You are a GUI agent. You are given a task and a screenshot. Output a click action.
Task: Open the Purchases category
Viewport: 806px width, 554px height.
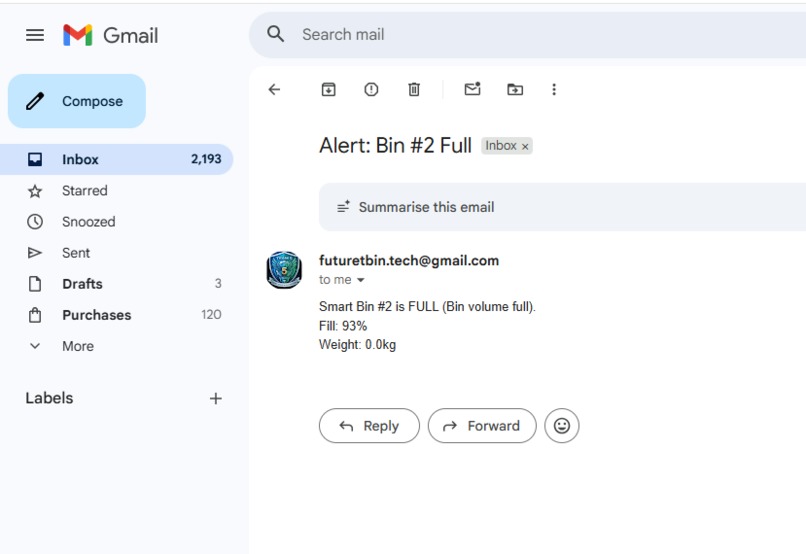[x=116, y=315]
